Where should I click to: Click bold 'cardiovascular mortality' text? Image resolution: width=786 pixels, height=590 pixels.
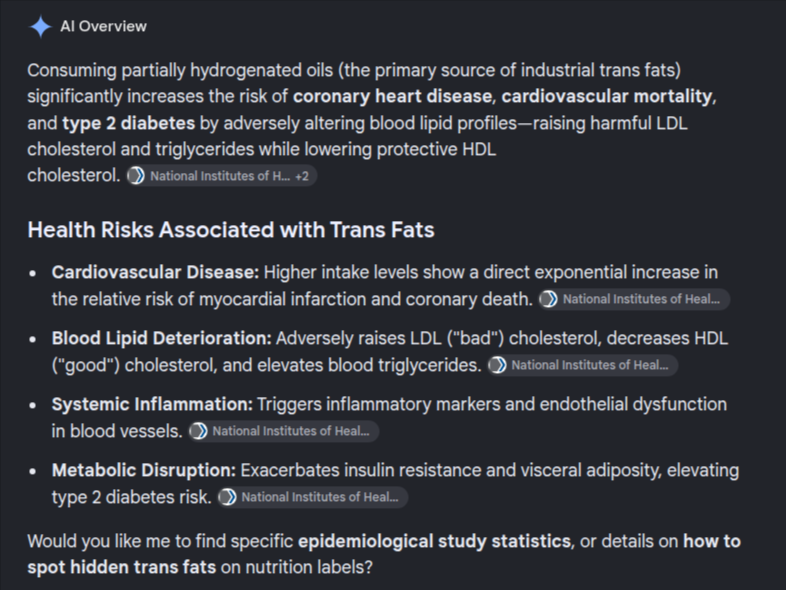pyautogui.click(x=607, y=96)
